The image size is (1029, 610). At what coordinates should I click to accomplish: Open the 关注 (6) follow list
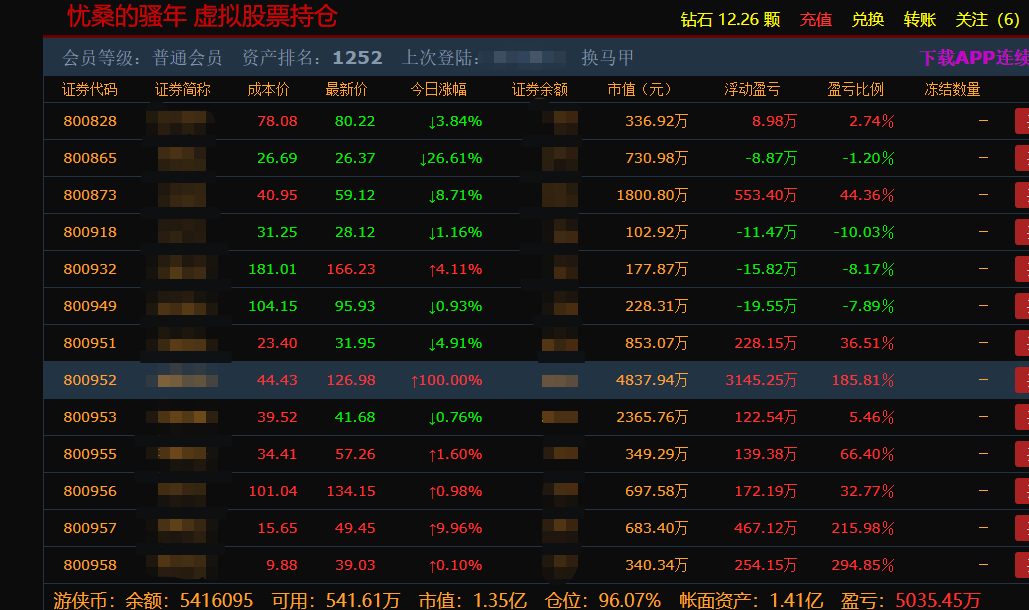987,19
